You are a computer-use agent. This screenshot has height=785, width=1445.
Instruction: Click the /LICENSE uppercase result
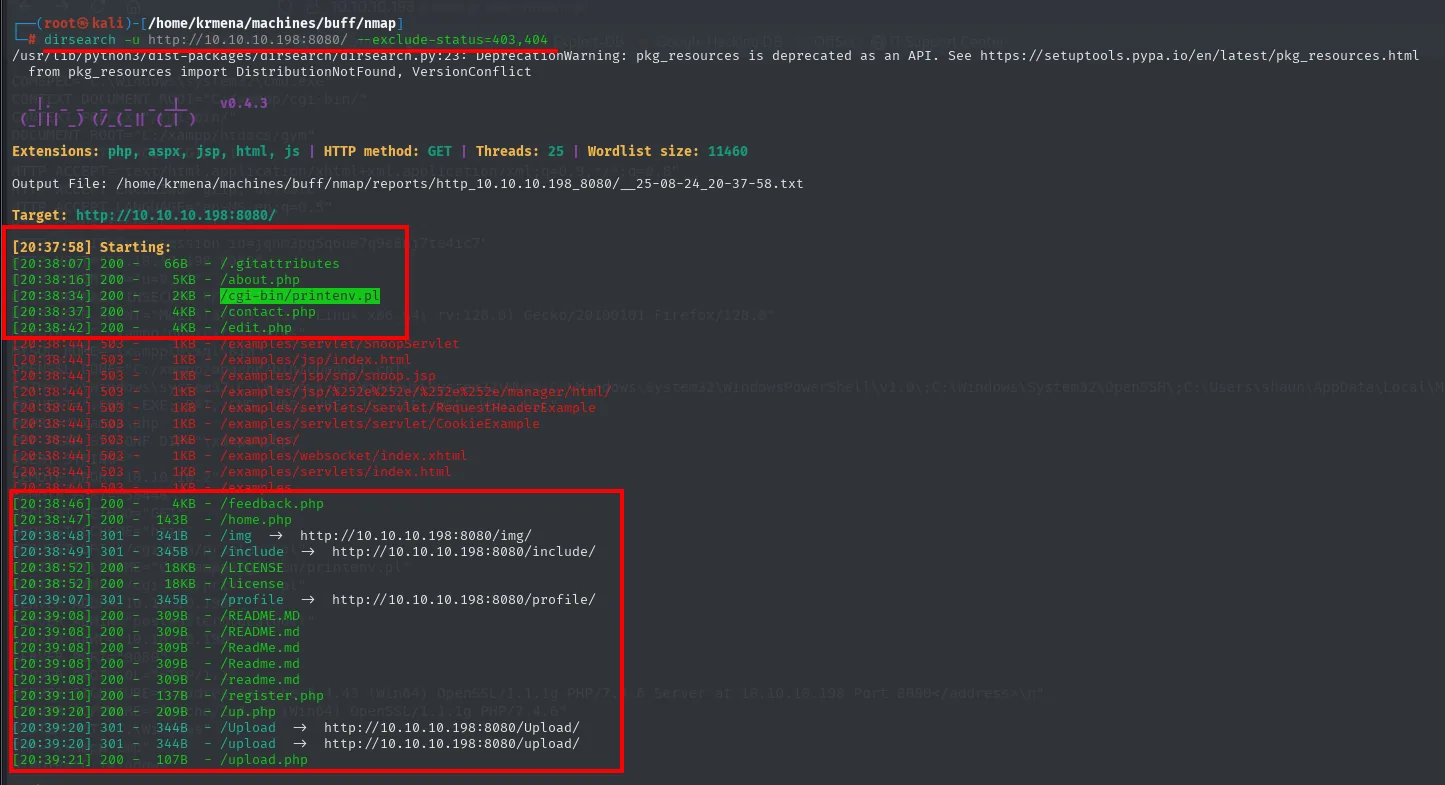tap(251, 568)
